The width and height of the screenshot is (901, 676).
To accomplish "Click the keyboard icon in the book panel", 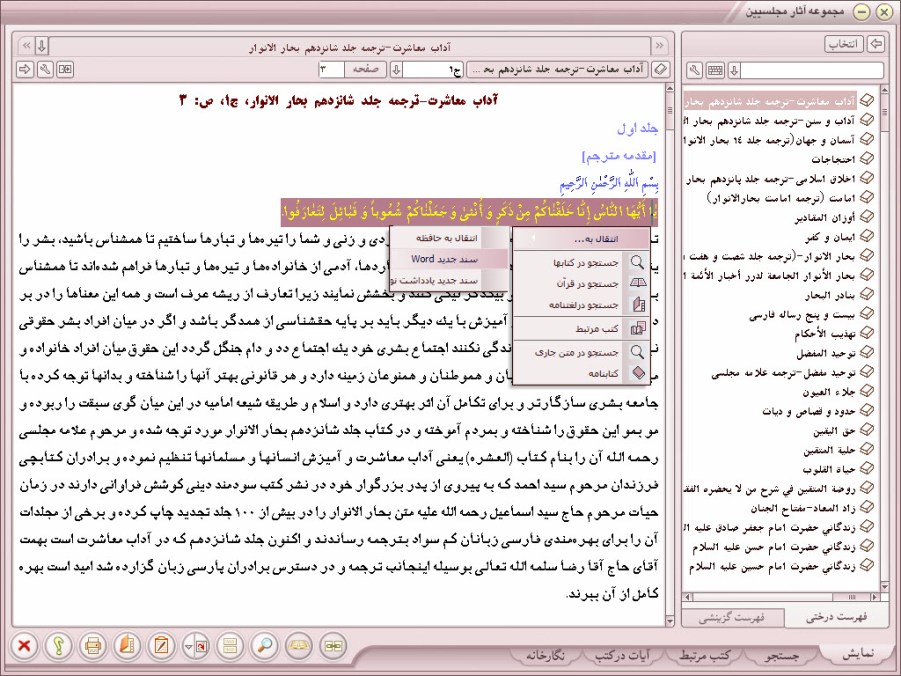I will point(715,71).
